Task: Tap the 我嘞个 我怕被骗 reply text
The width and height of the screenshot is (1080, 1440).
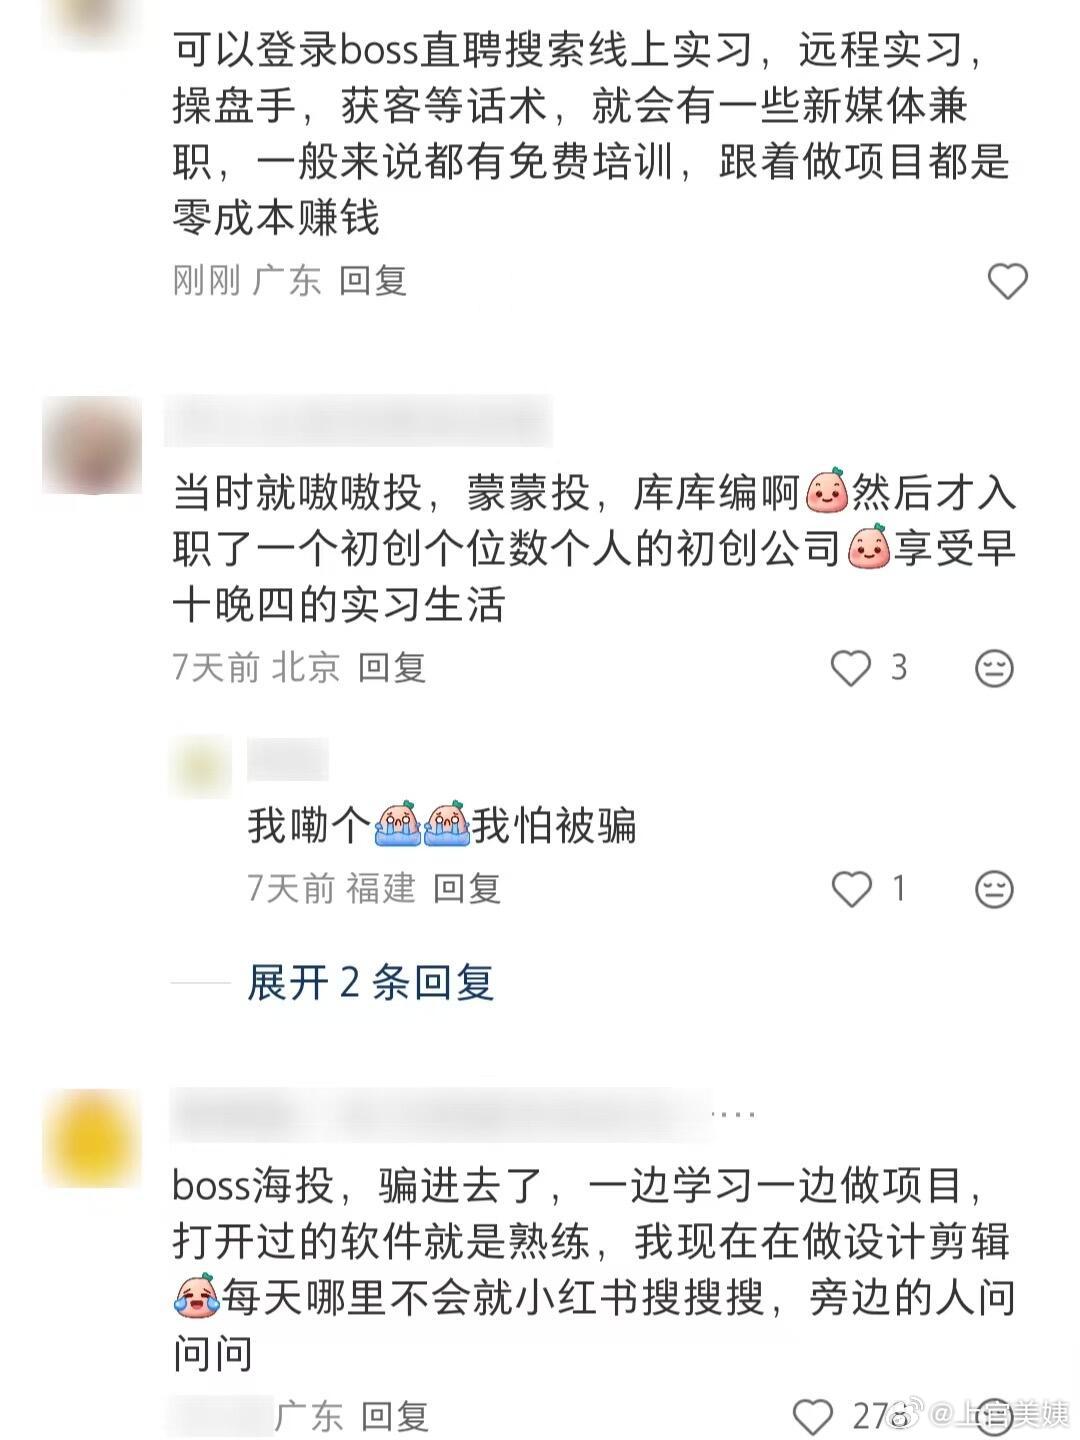Action: coord(442,826)
